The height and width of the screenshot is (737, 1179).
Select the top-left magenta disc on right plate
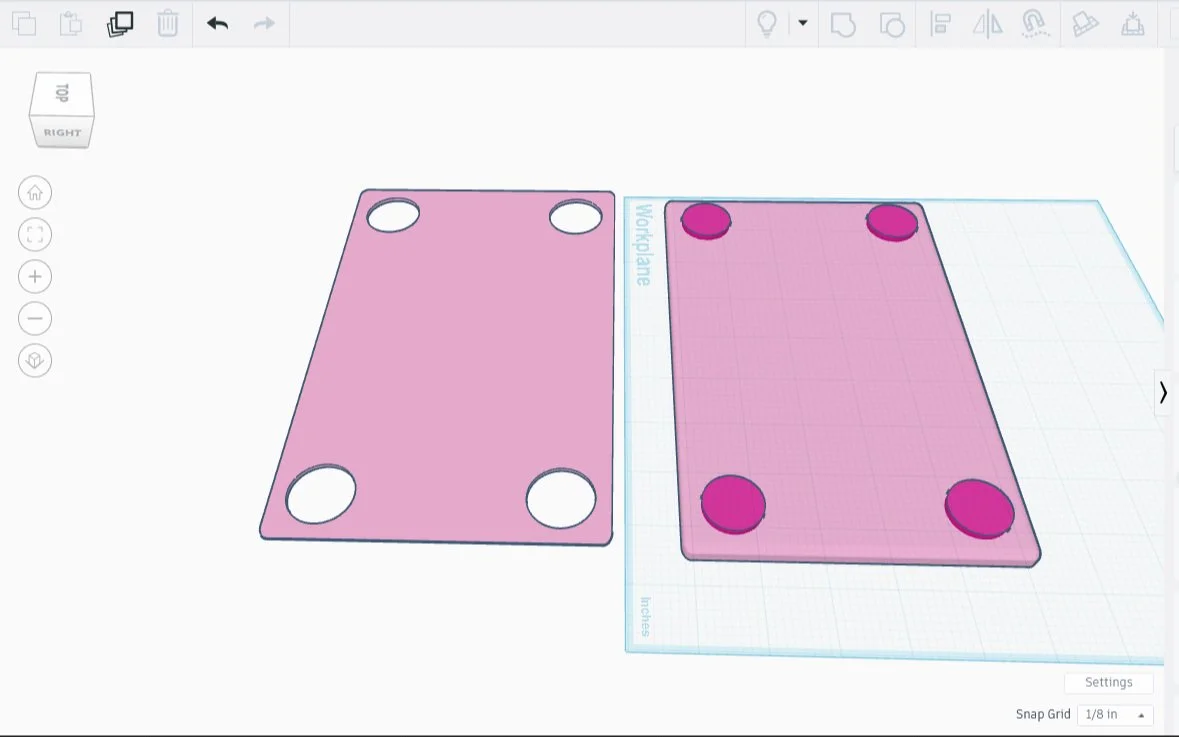(705, 221)
